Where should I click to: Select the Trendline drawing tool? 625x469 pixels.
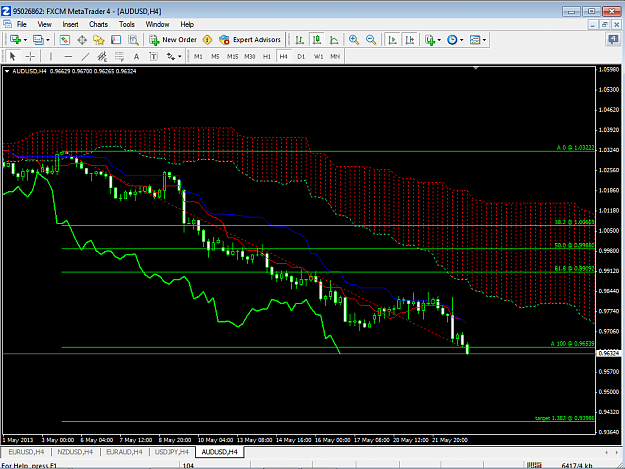(85, 56)
